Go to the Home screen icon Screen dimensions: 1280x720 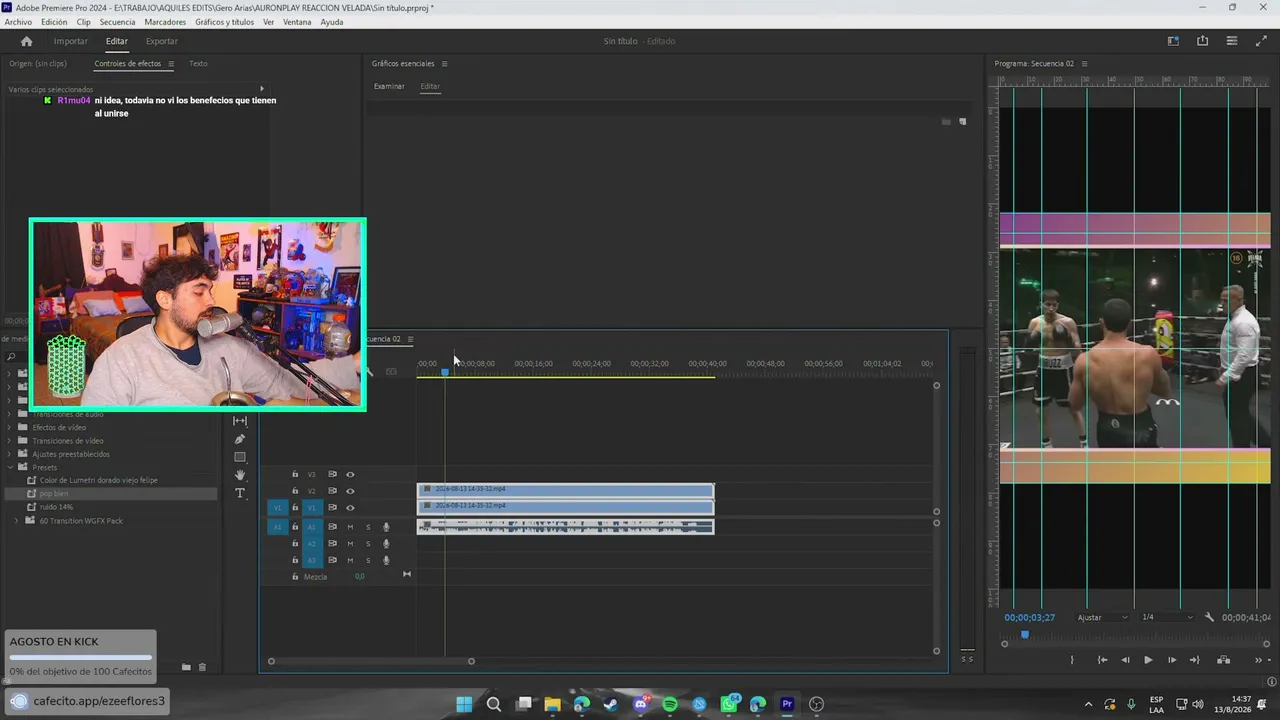(x=27, y=41)
